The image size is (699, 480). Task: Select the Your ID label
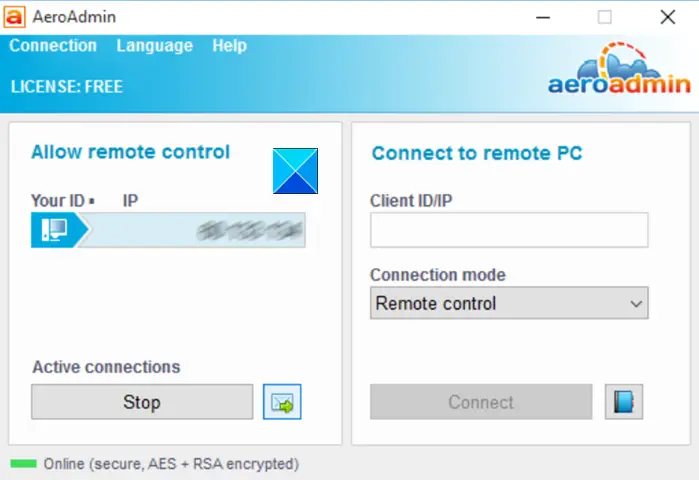[58, 201]
